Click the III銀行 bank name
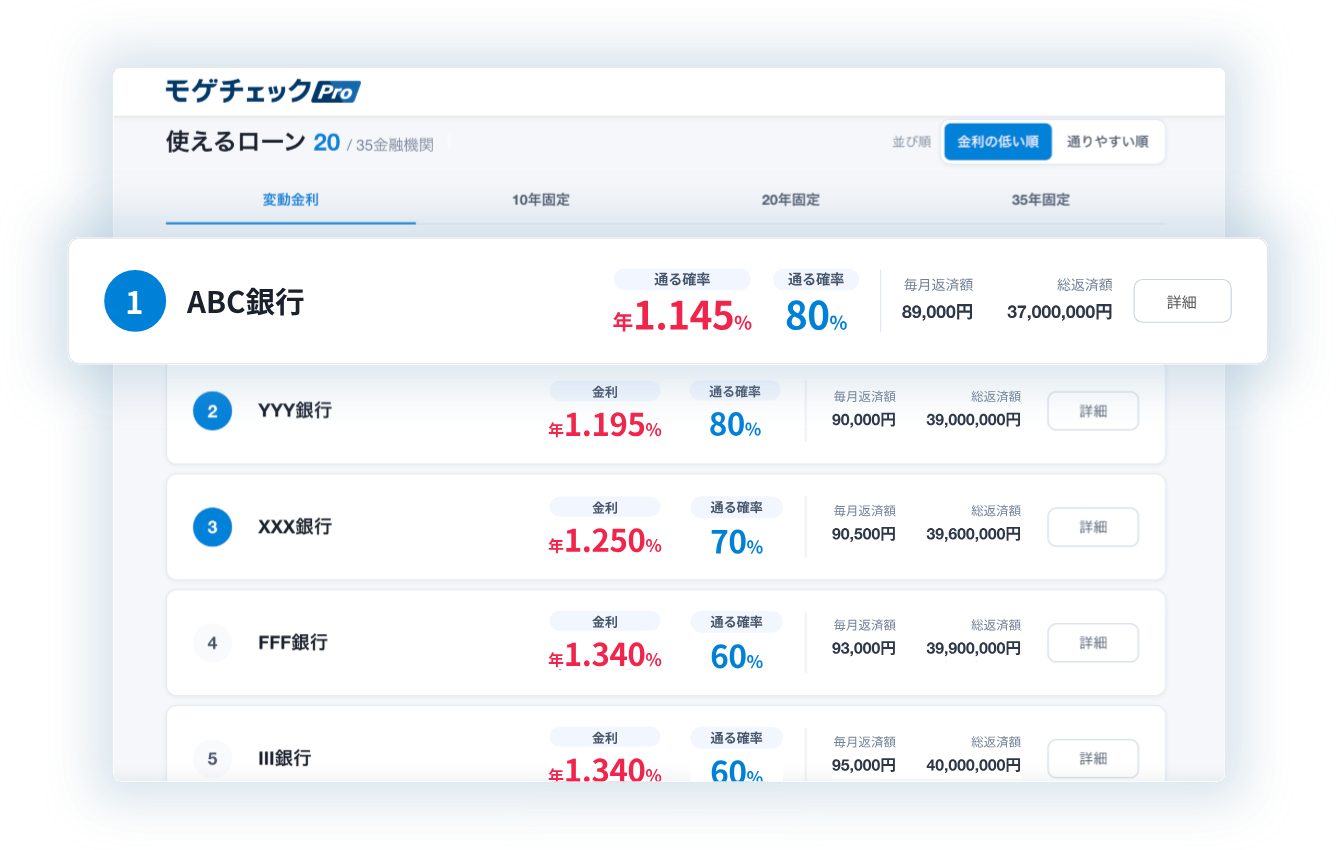The image size is (1336, 850). (x=285, y=759)
